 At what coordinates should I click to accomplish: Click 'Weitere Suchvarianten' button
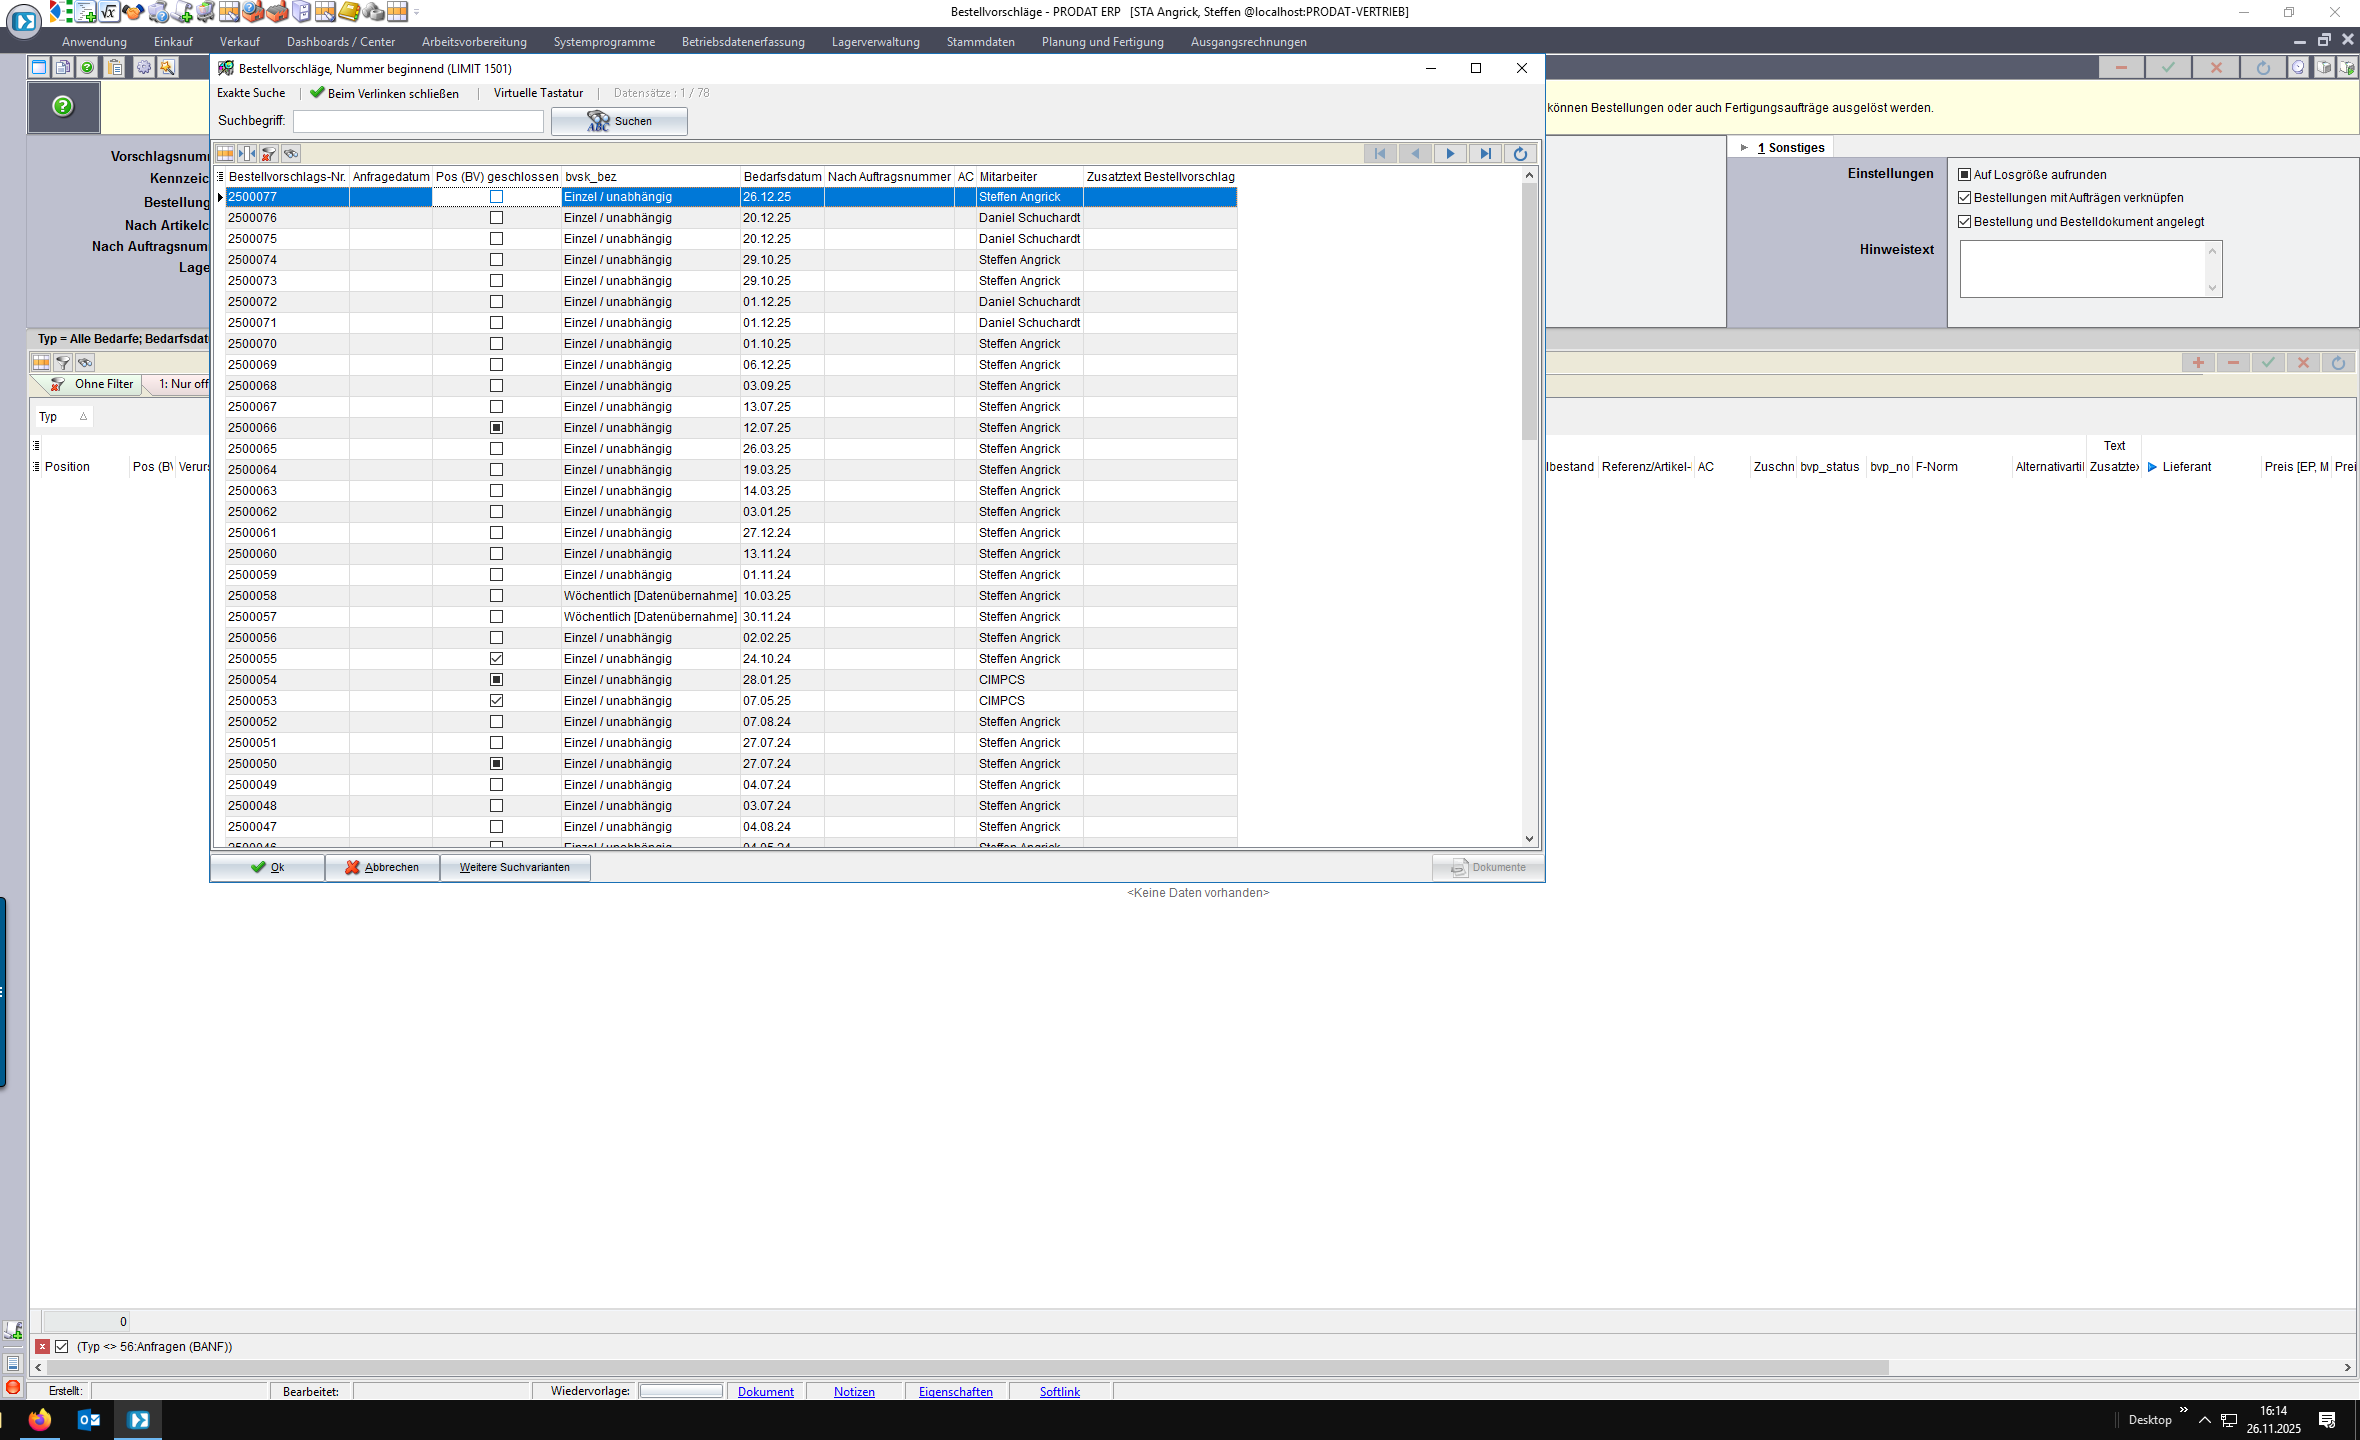point(514,867)
